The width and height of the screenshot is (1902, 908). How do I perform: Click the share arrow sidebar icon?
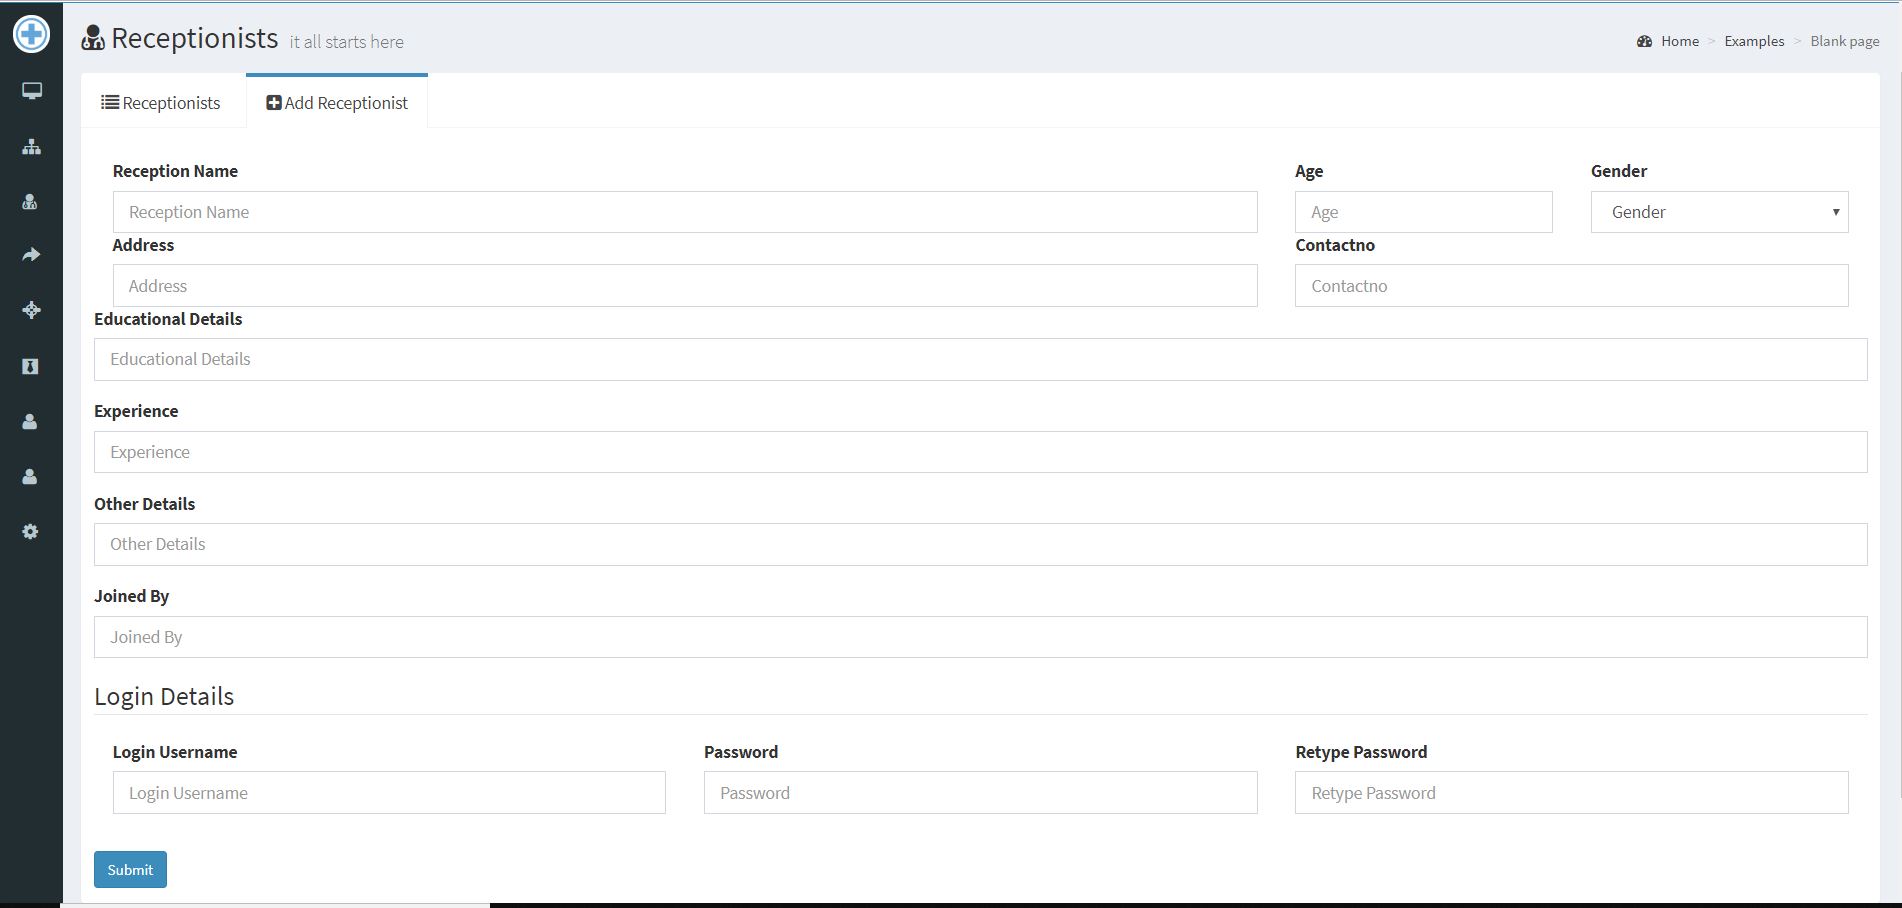(31, 255)
